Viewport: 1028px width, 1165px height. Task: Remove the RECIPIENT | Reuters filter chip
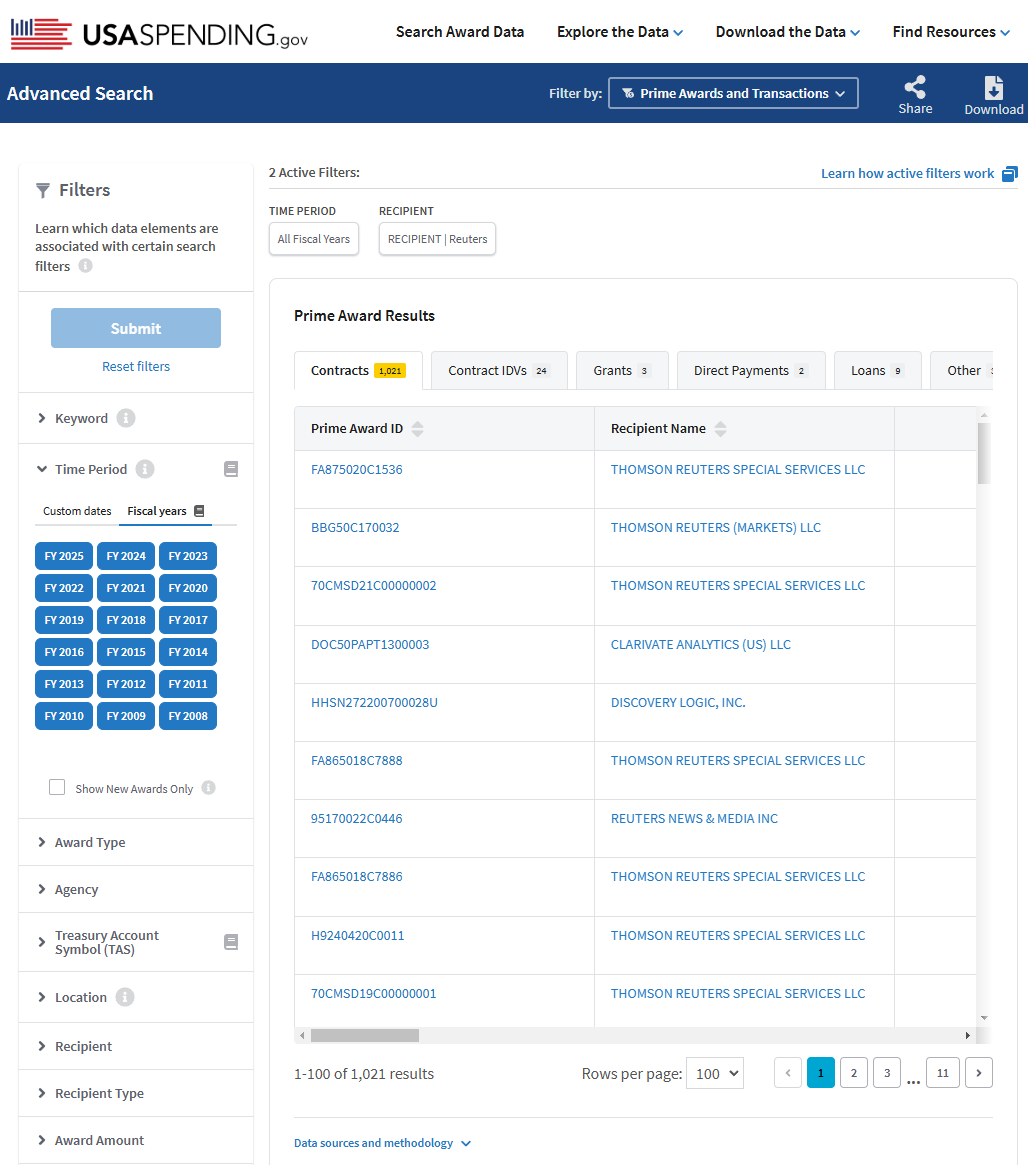pos(437,238)
